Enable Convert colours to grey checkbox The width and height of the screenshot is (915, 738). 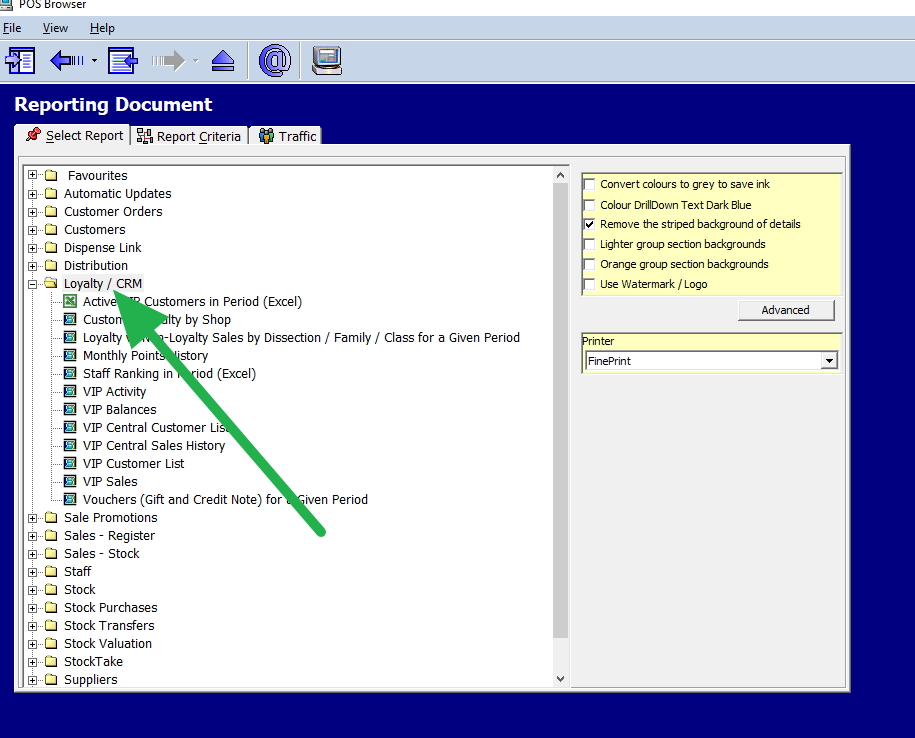point(590,184)
